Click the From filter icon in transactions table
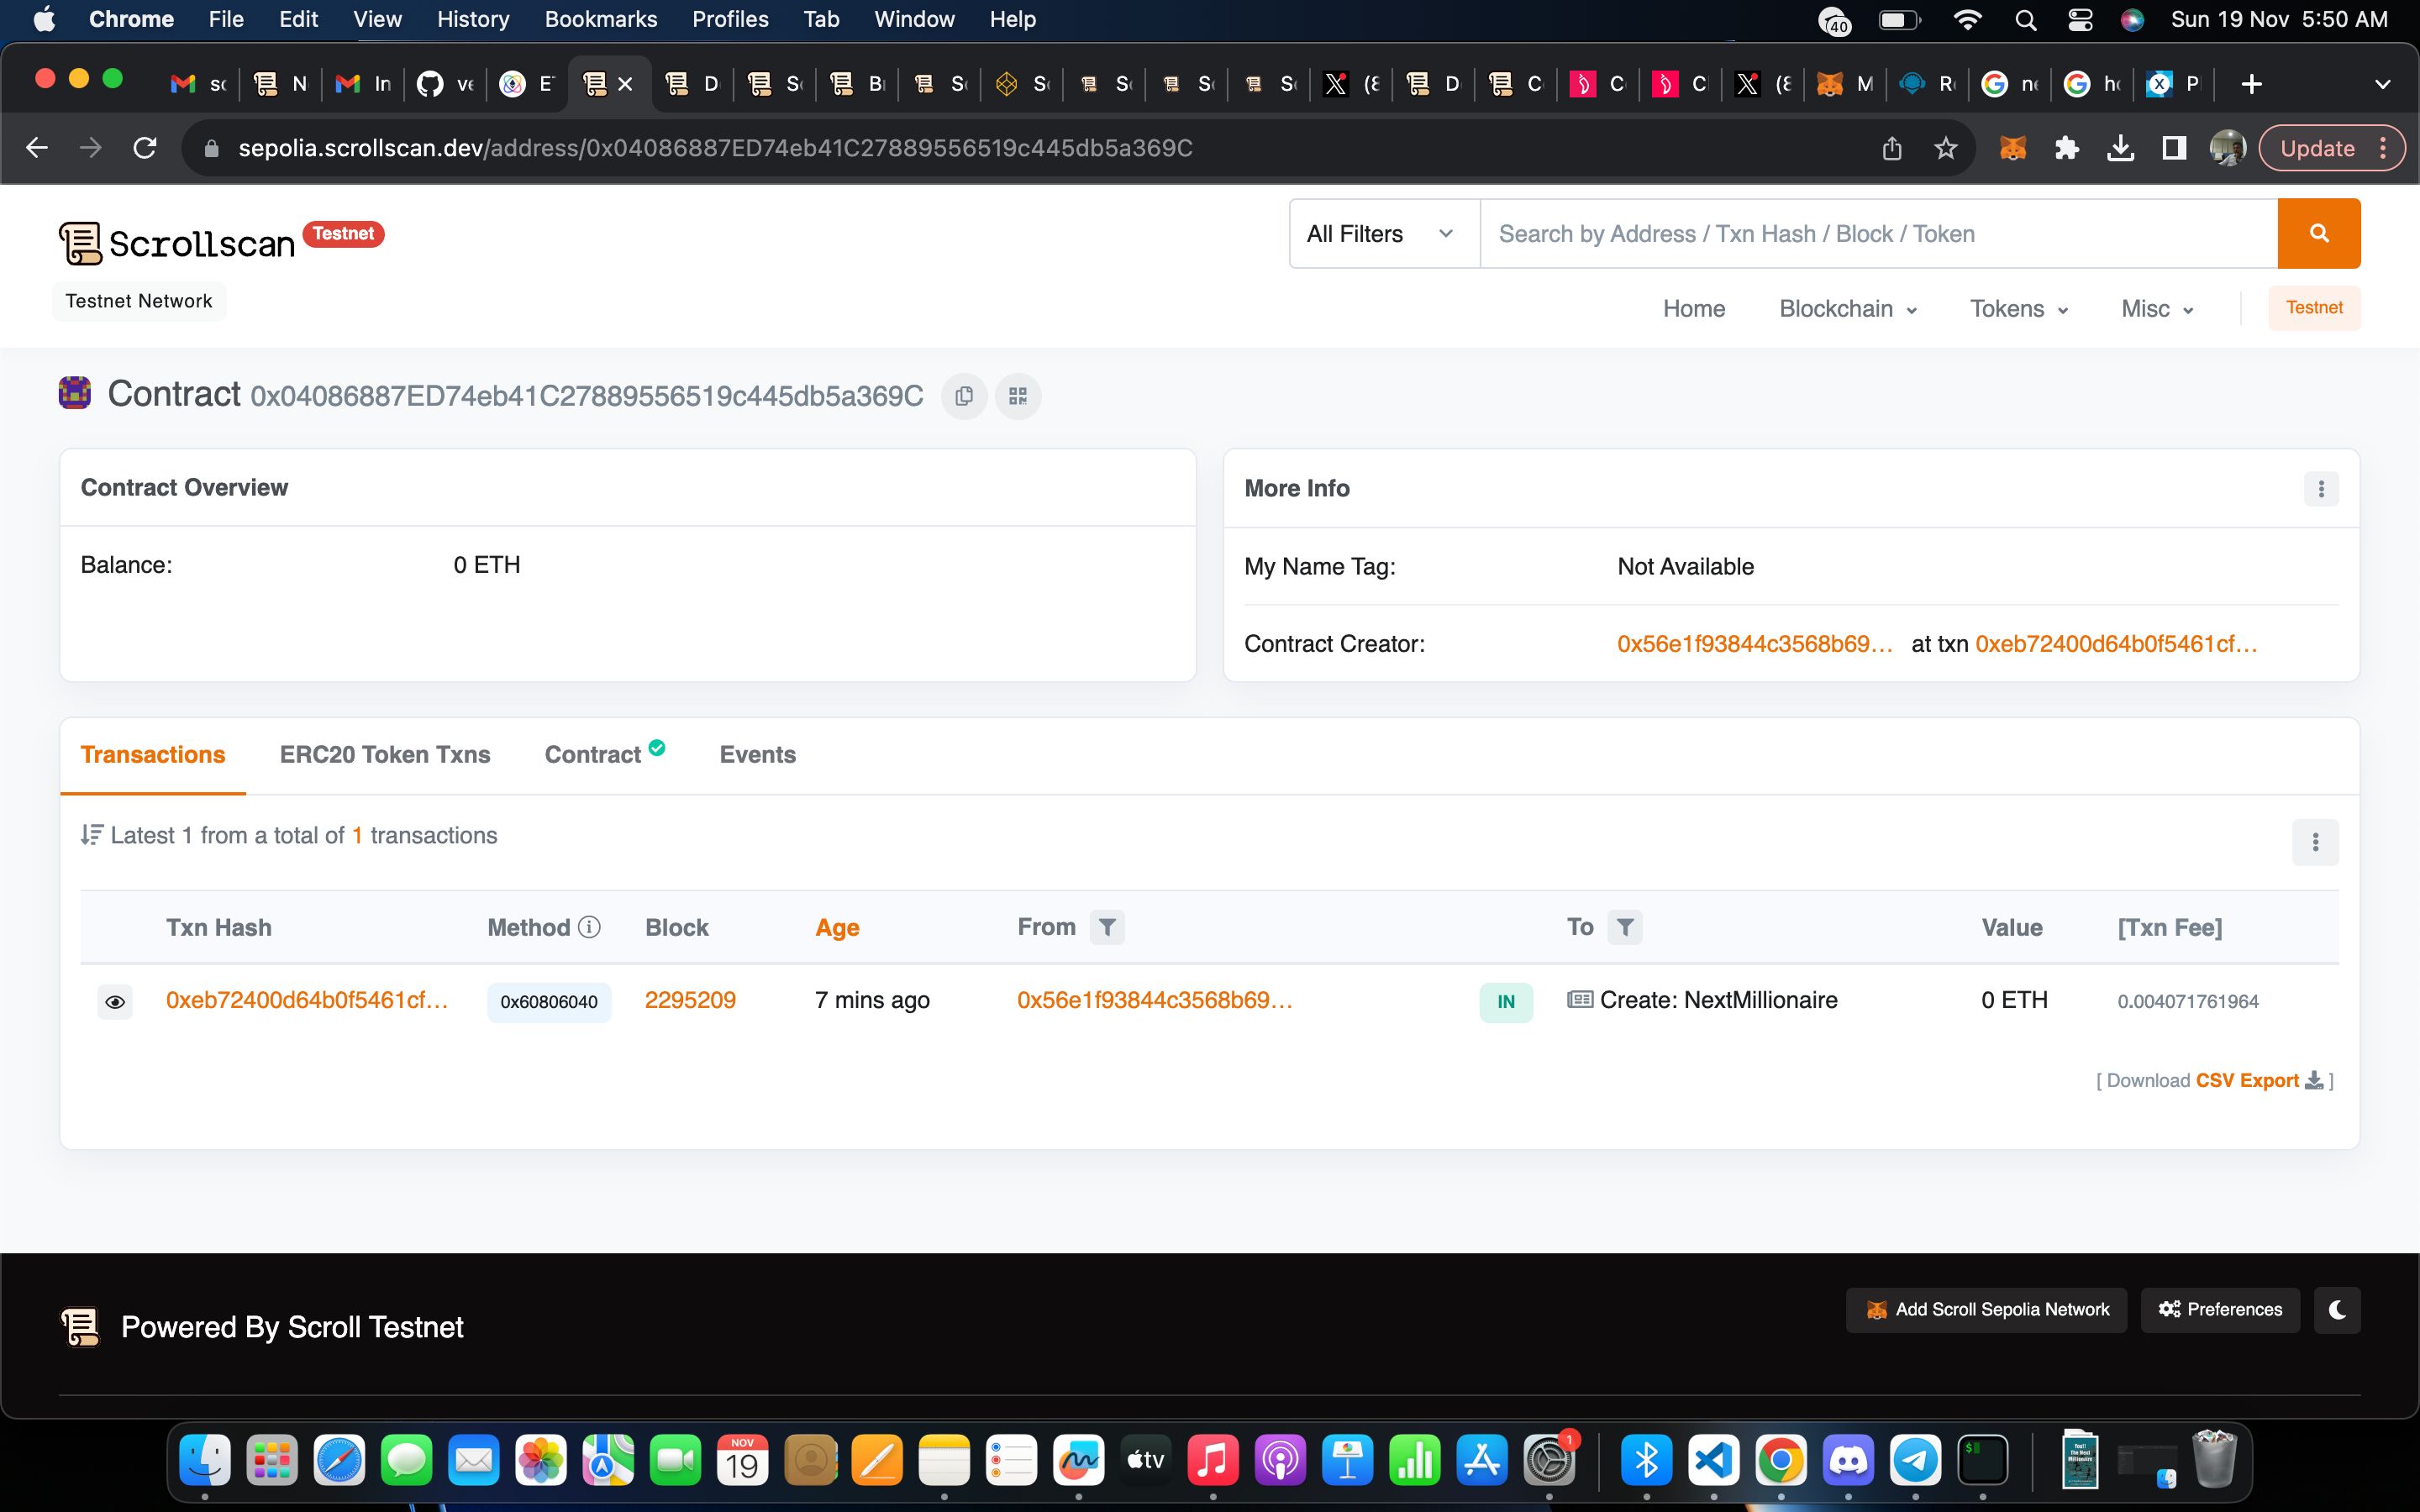The height and width of the screenshot is (1512, 2420). [x=1108, y=927]
